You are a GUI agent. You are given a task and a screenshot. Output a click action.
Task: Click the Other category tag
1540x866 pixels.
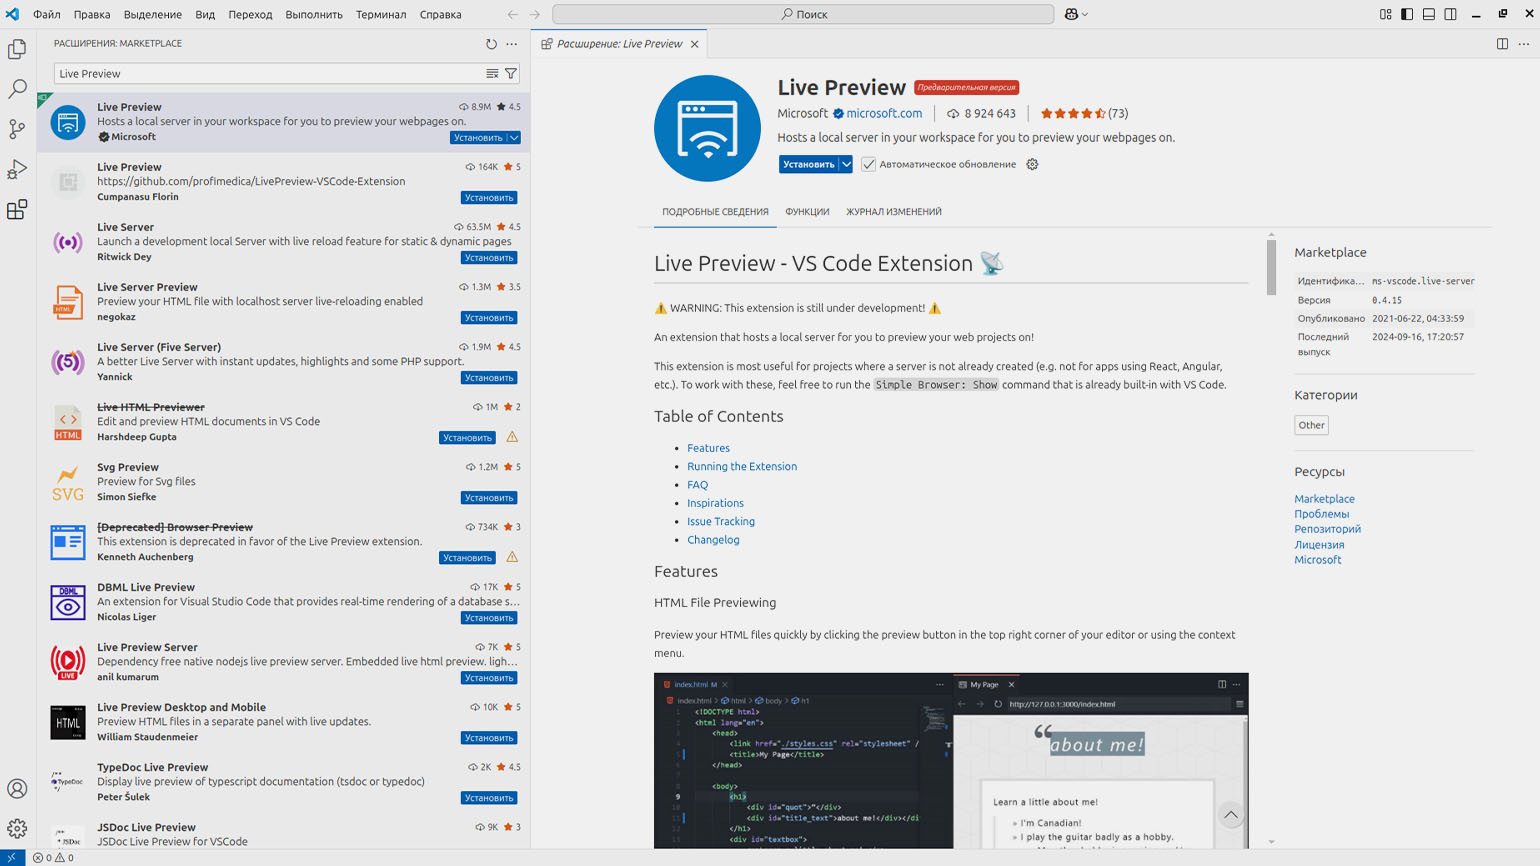[1311, 425]
